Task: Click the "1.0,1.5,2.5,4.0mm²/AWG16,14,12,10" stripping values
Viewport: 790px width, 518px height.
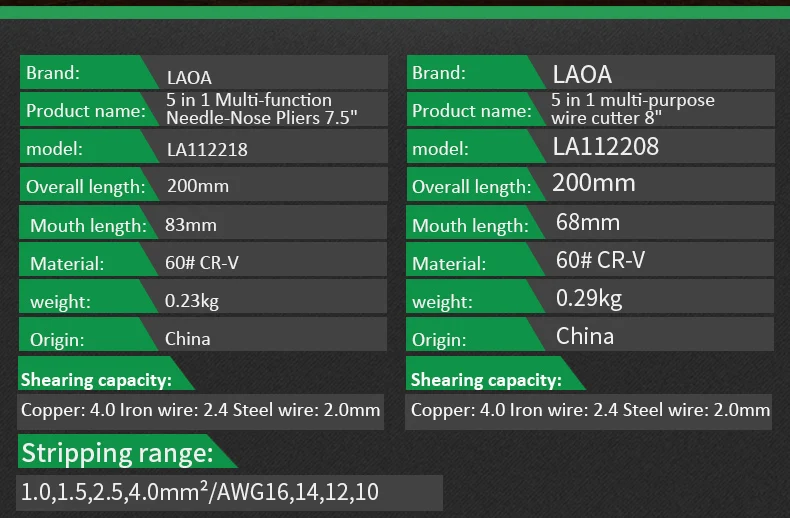Action: click(x=200, y=491)
